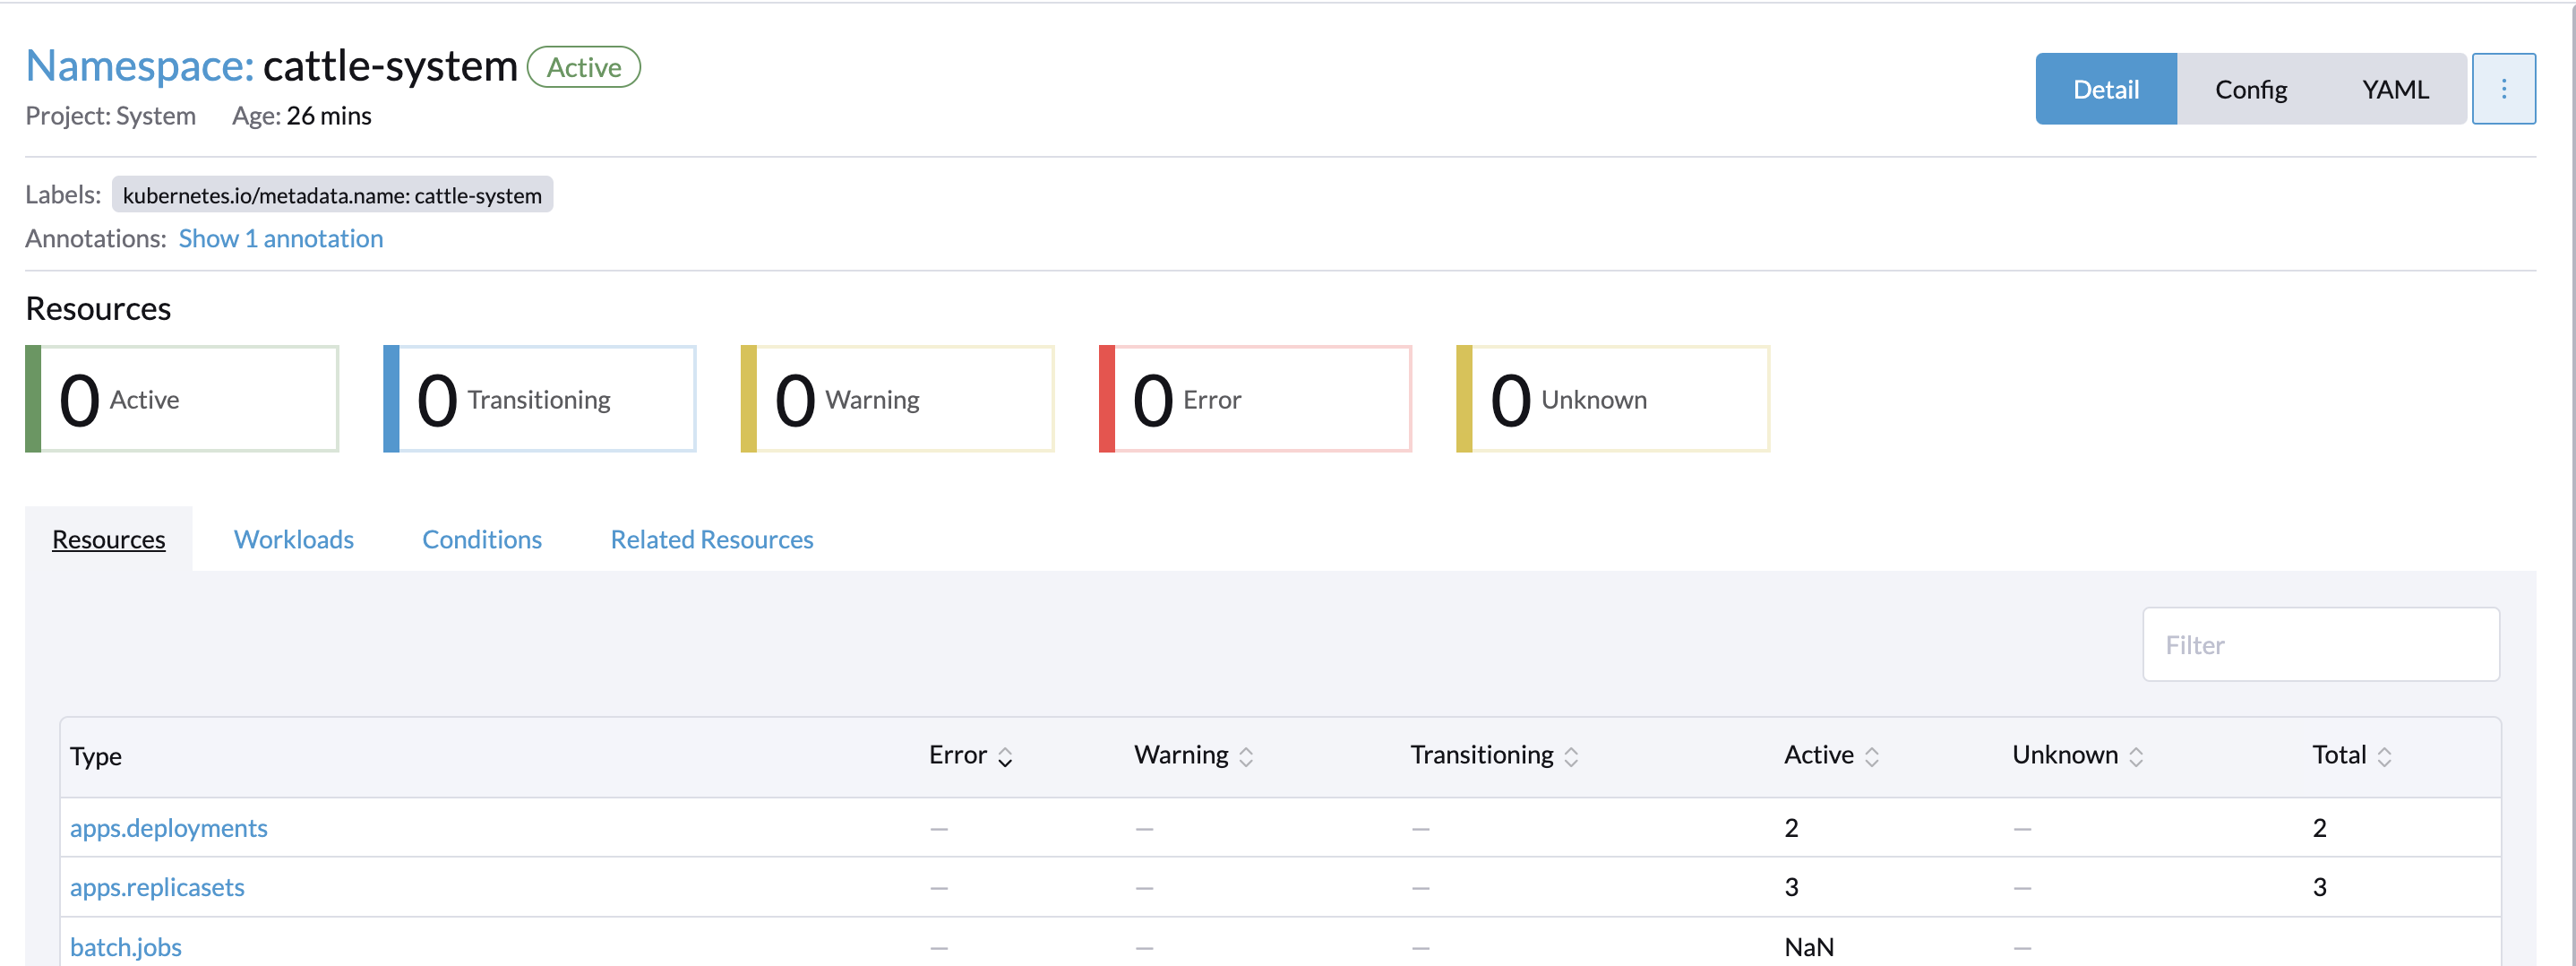
Task: Open the three-dot actions menu
Action: 2504,88
